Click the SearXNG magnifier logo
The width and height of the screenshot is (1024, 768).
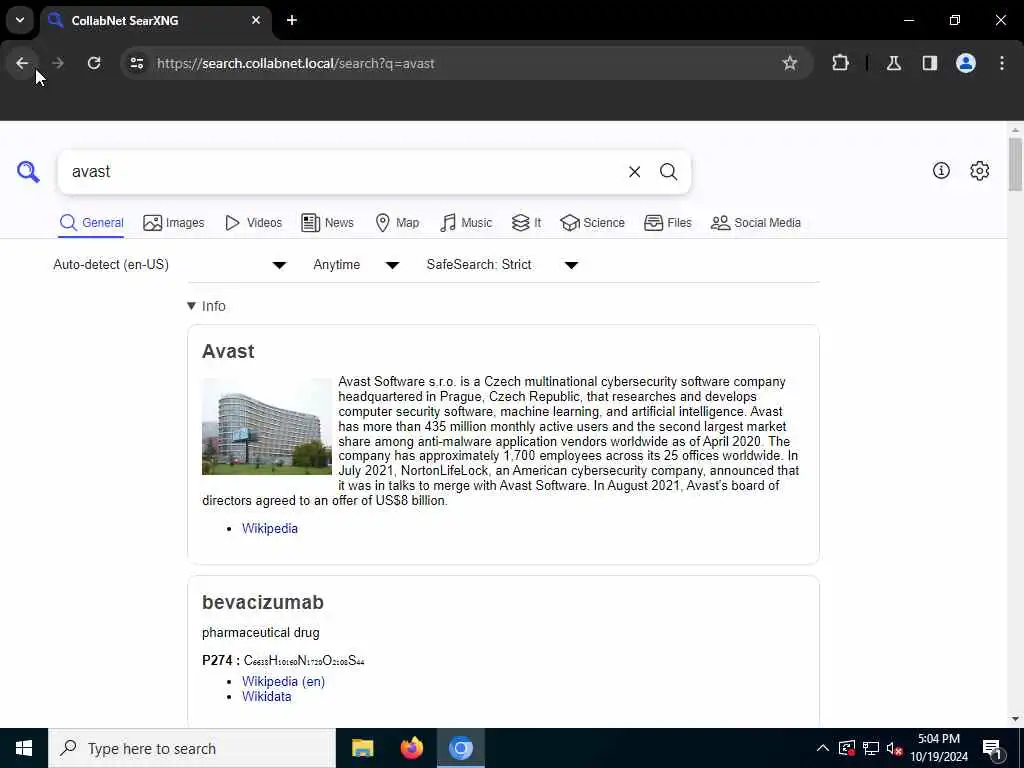pos(28,172)
